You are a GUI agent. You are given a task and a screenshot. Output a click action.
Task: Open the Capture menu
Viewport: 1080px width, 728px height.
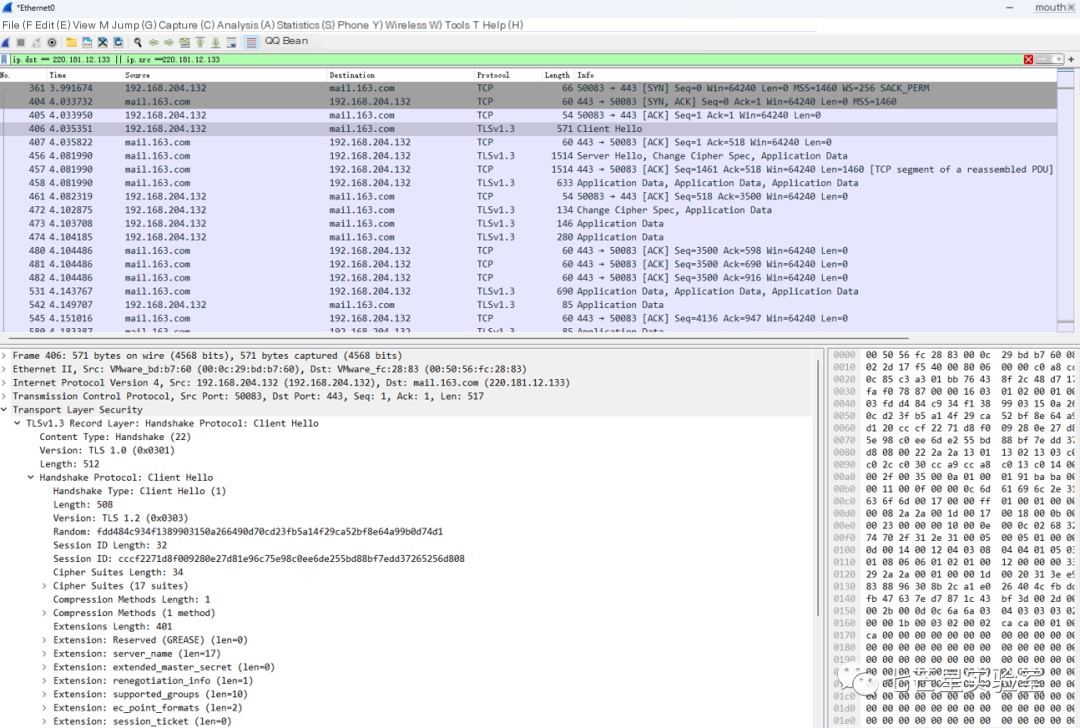(187, 25)
